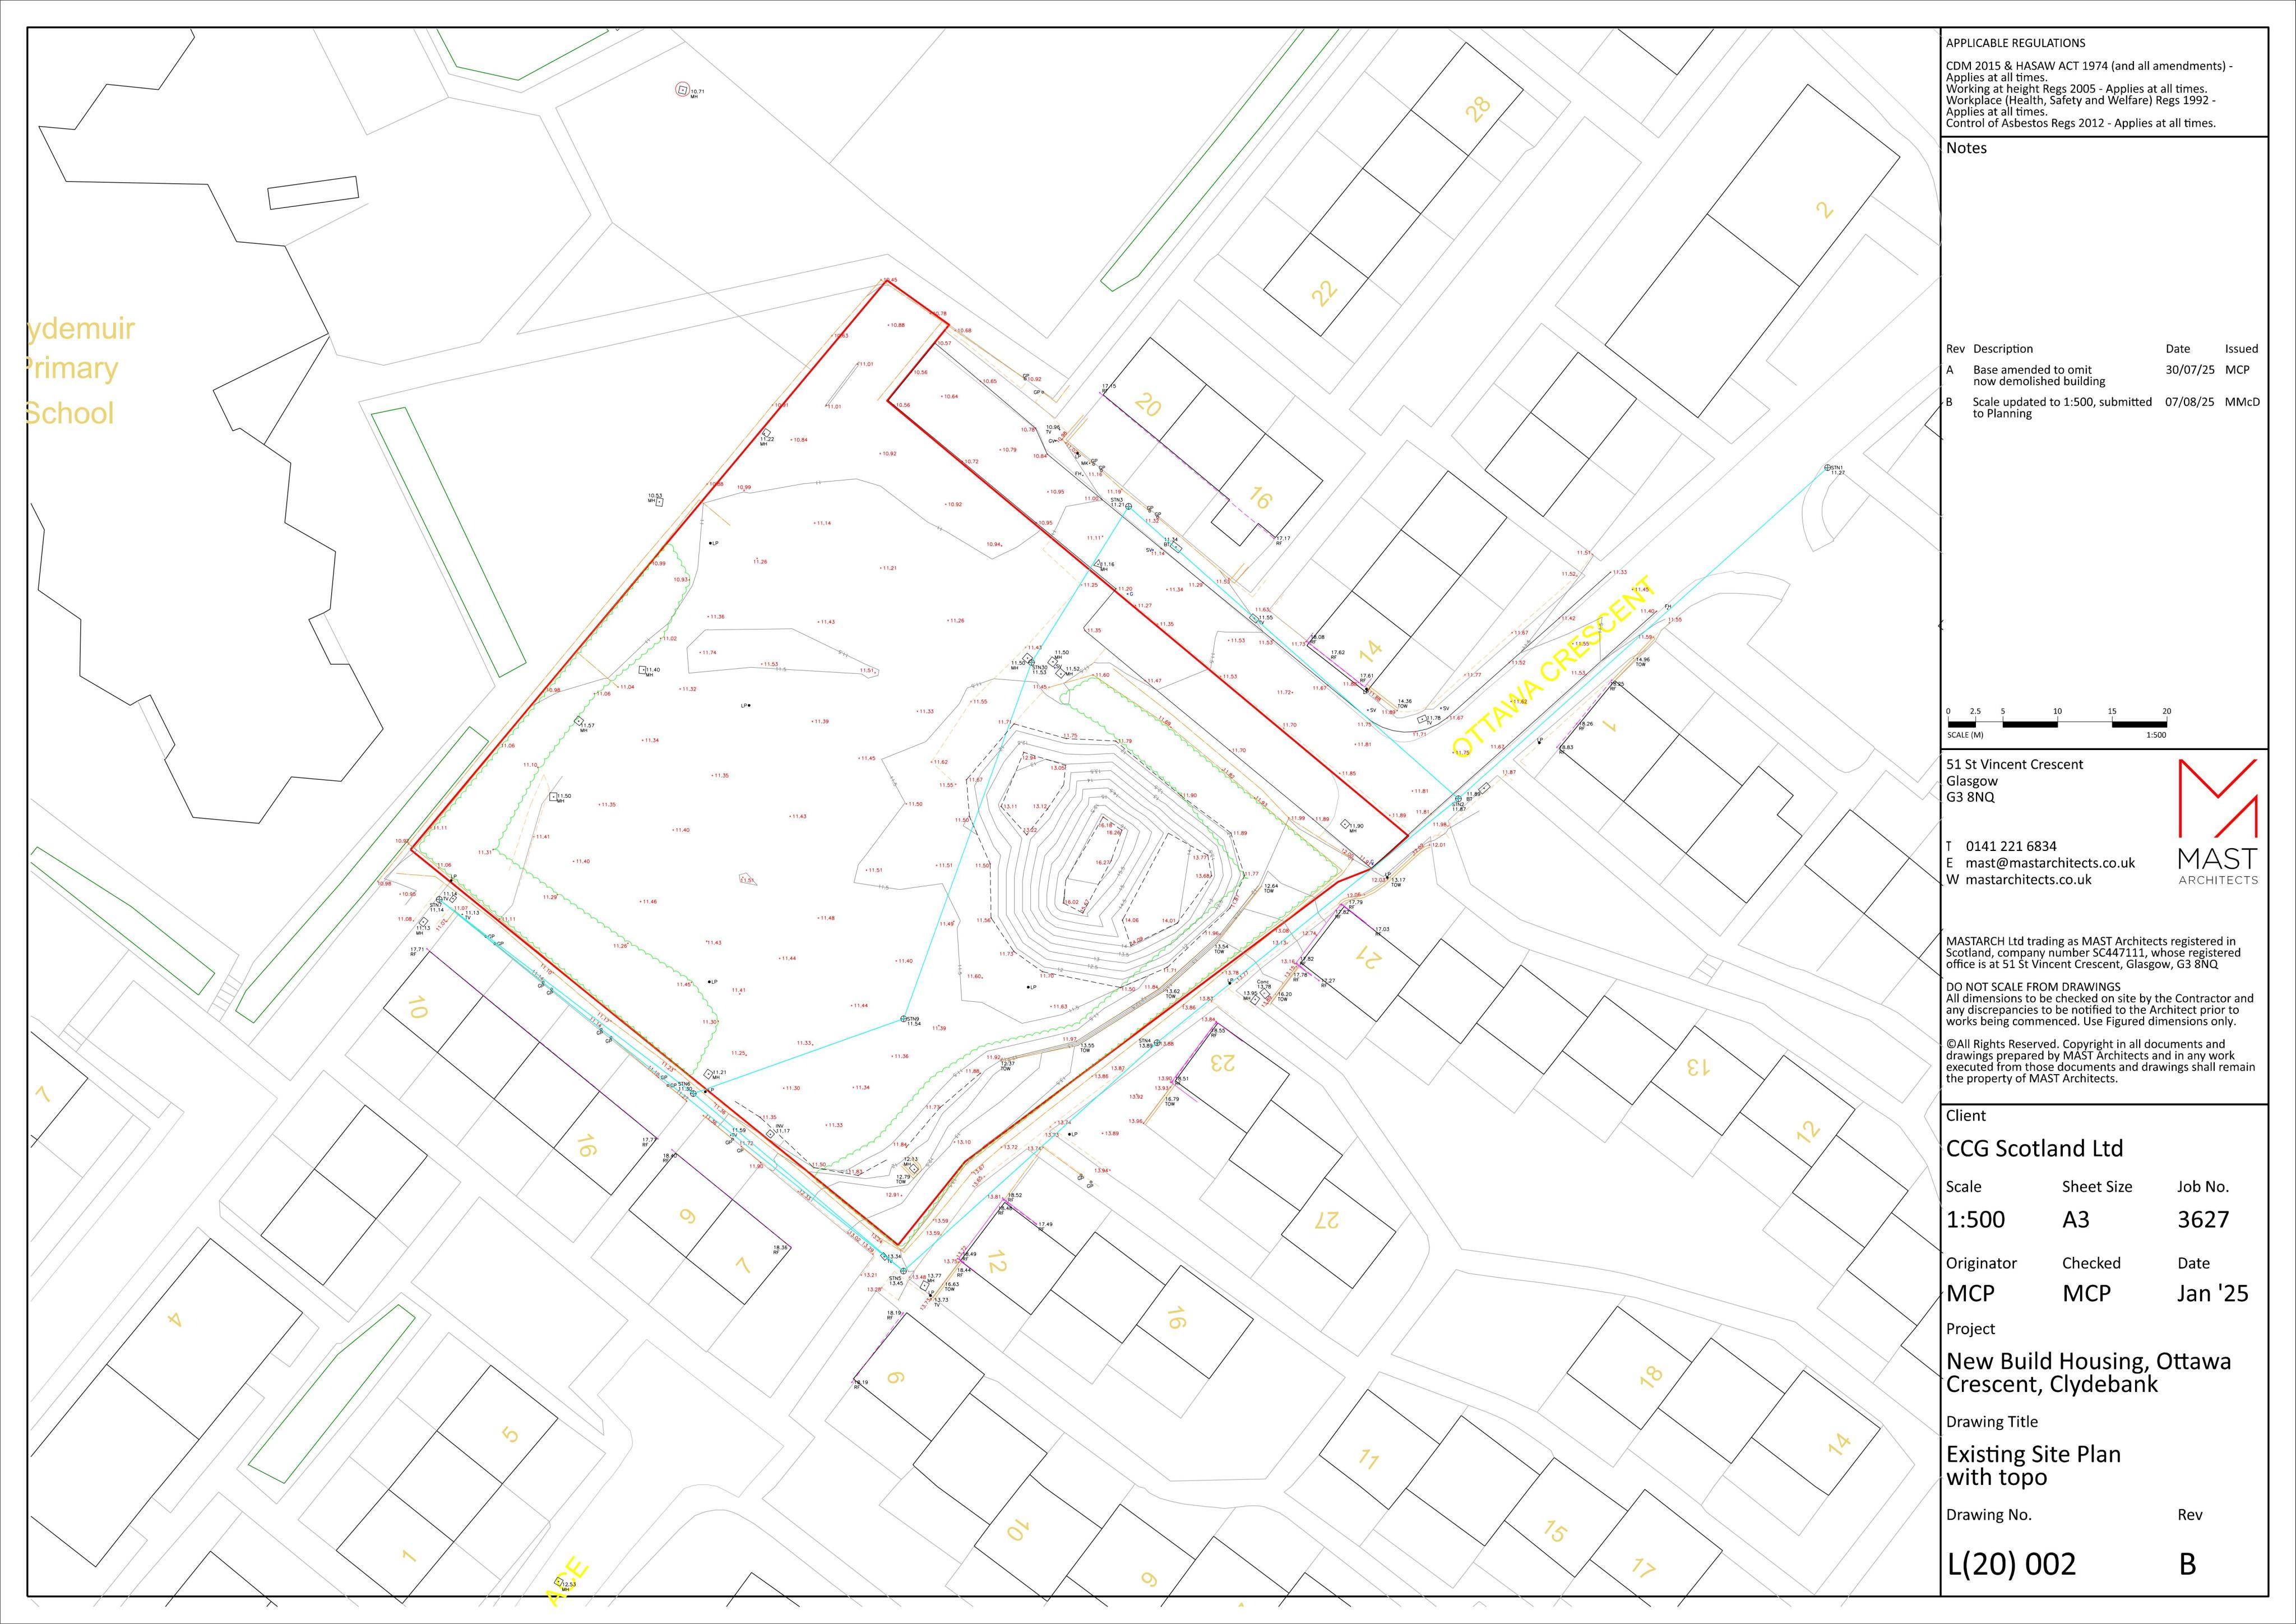
Task: Click house number 23 on the plan
Action: click(x=1224, y=1062)
